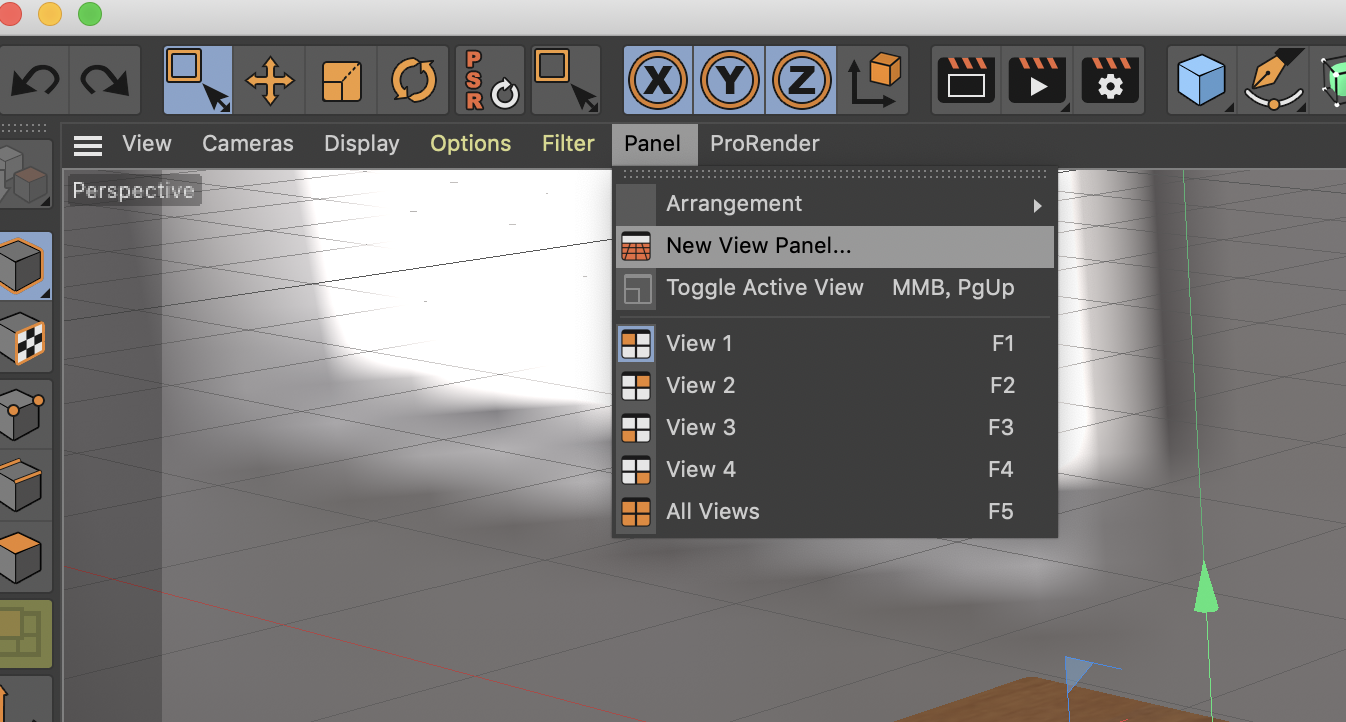Select the Move tool
1346x722 pixels.
[269, 80]
